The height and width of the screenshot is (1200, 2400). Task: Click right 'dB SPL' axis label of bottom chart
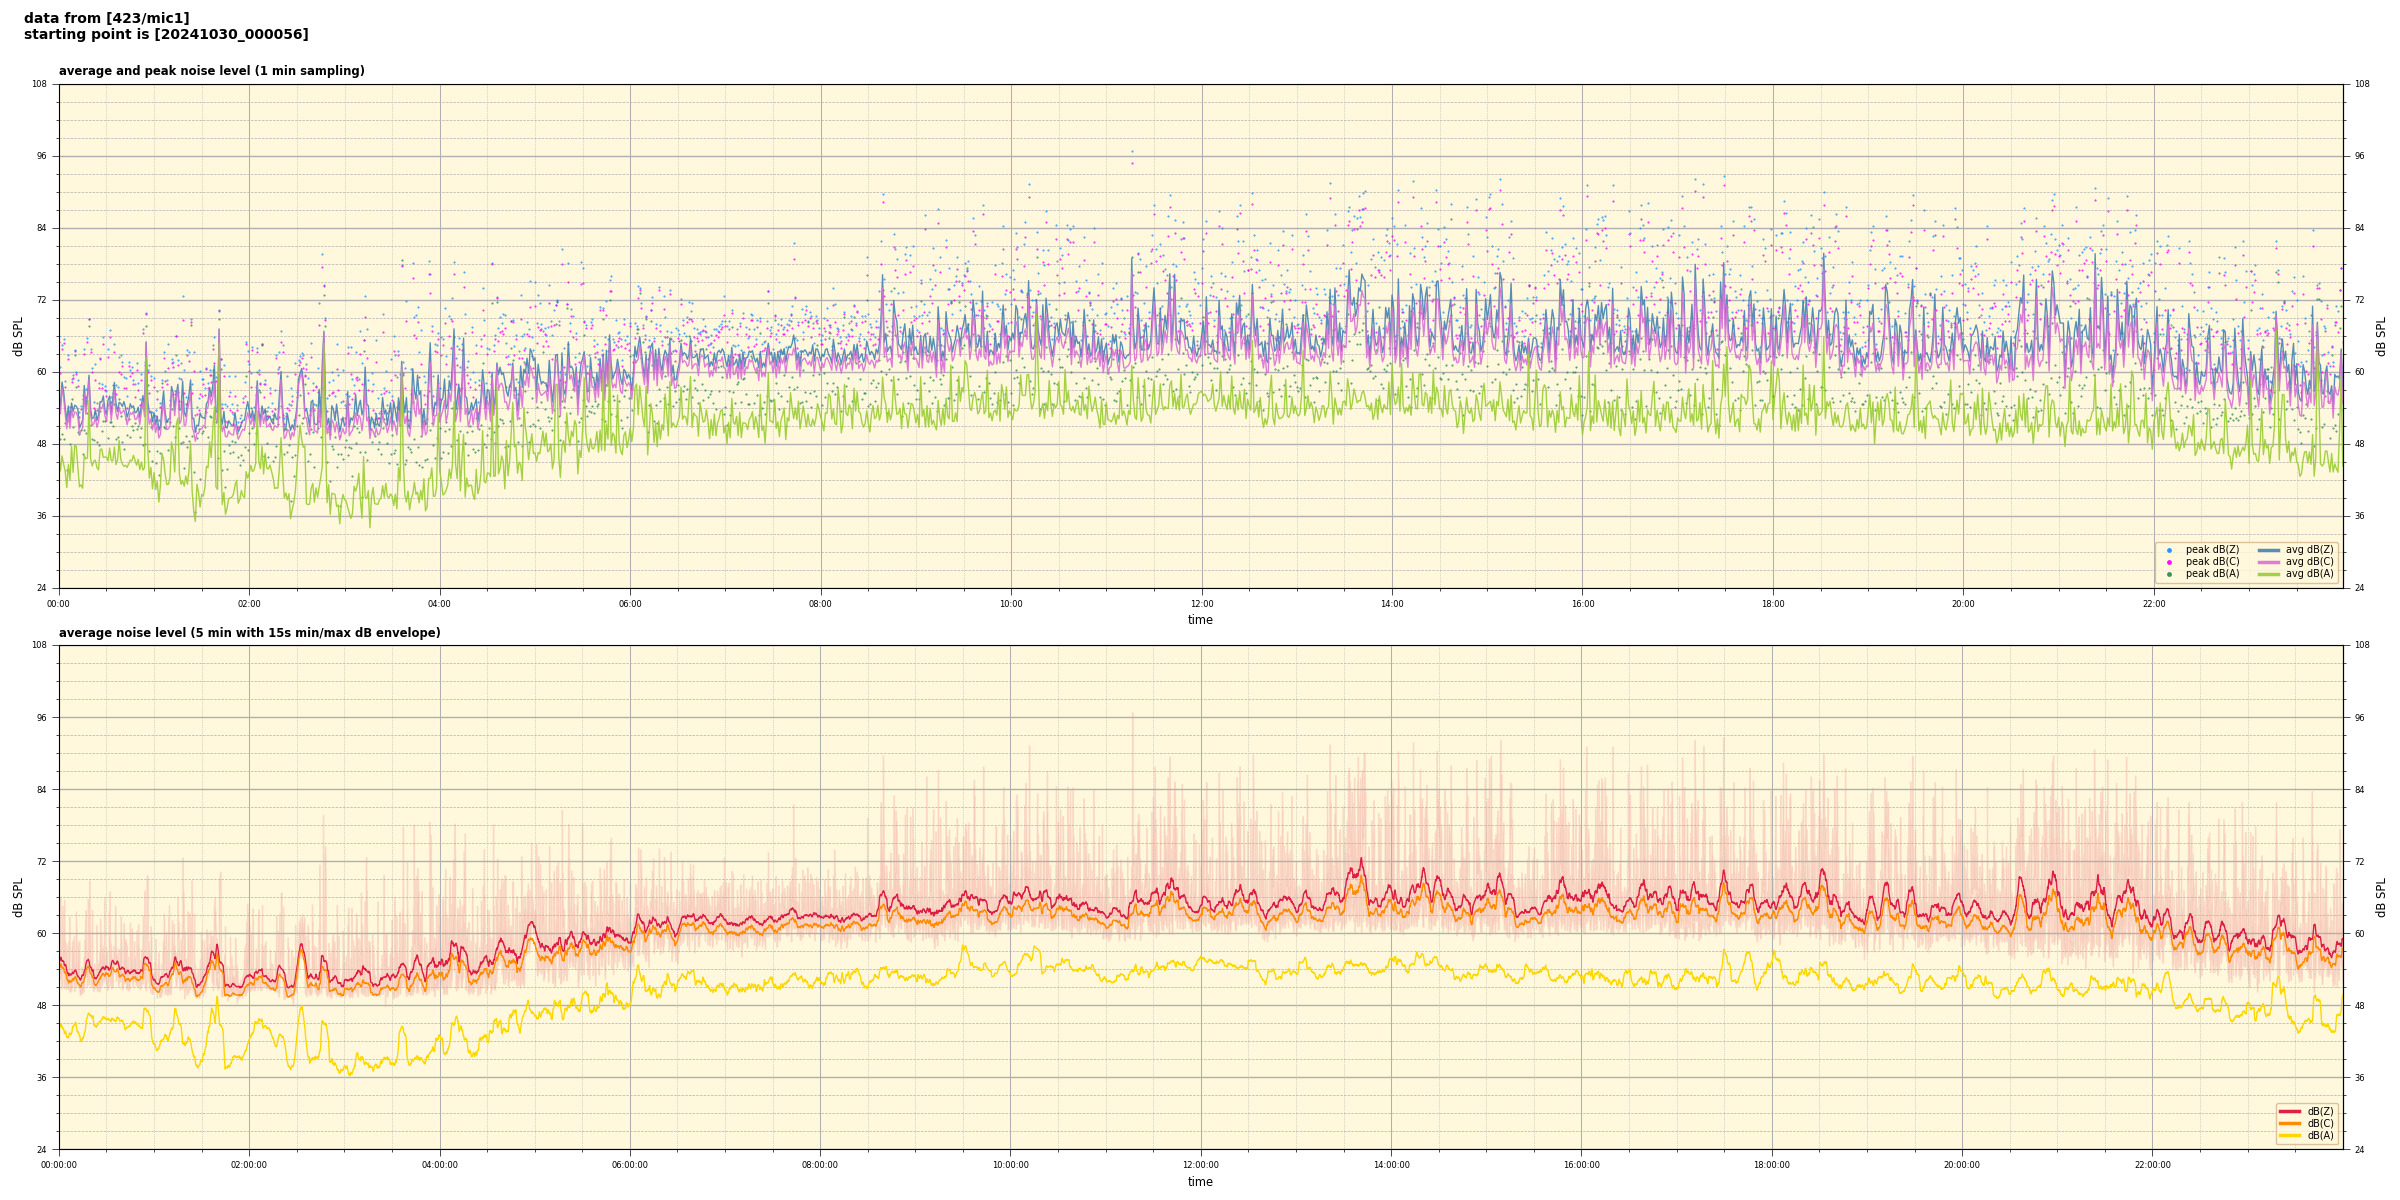click(2381, 897)
